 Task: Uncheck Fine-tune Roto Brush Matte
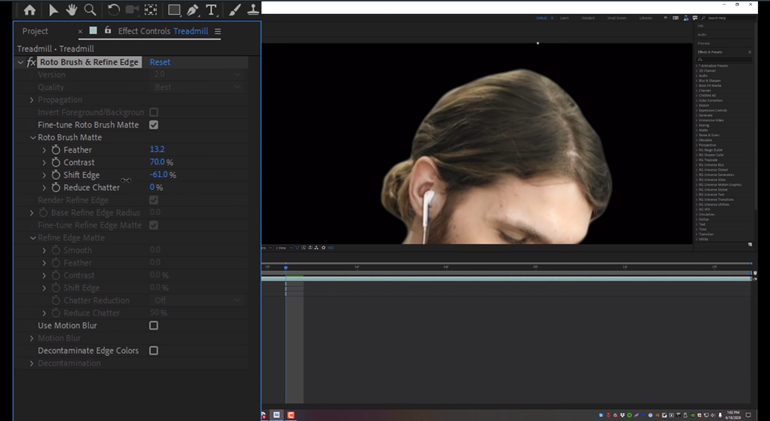[154, 125]
